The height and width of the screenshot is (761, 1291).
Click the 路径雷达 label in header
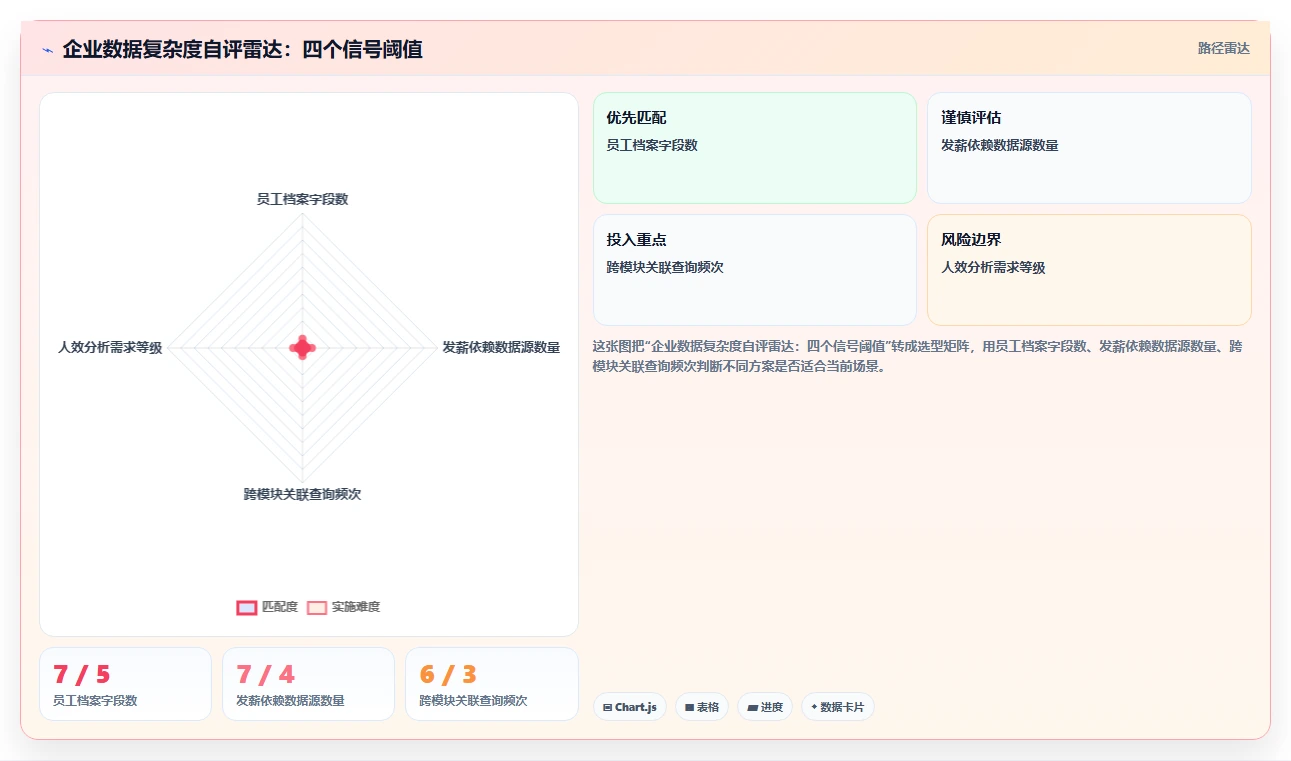[1224, 48]
